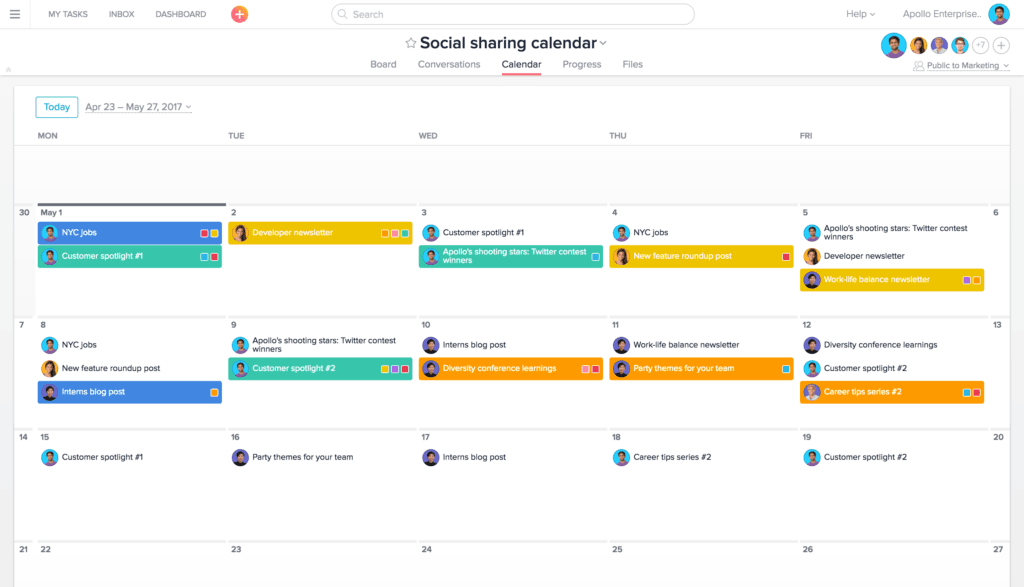Viewport: 1024px width, 587px height.
Task: Favorite the project with the star icon
Action: pyautogui.click(x=410, y=43)
